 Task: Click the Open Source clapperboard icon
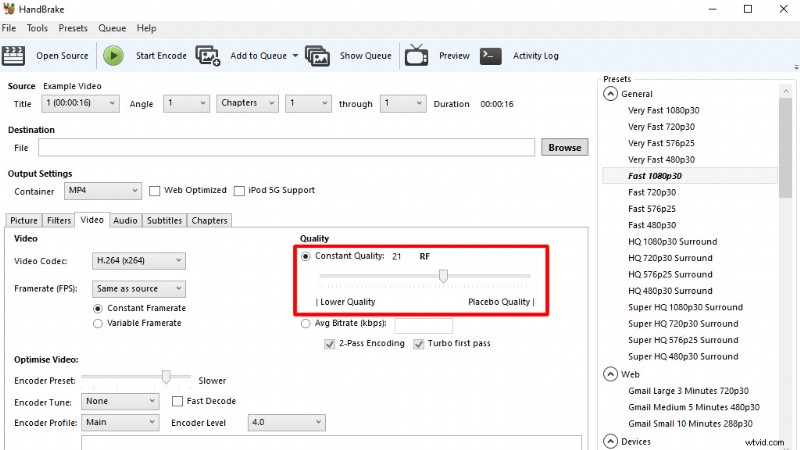pos(13,55)
